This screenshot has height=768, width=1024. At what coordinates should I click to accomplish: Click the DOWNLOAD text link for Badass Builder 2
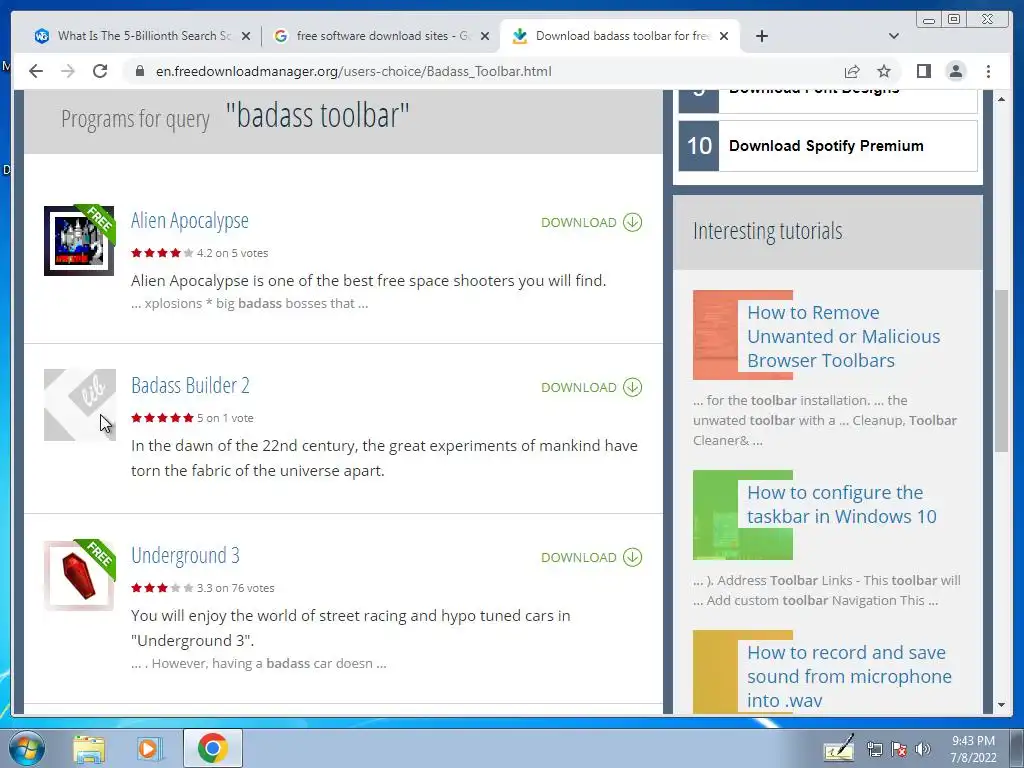click(579, 387)
